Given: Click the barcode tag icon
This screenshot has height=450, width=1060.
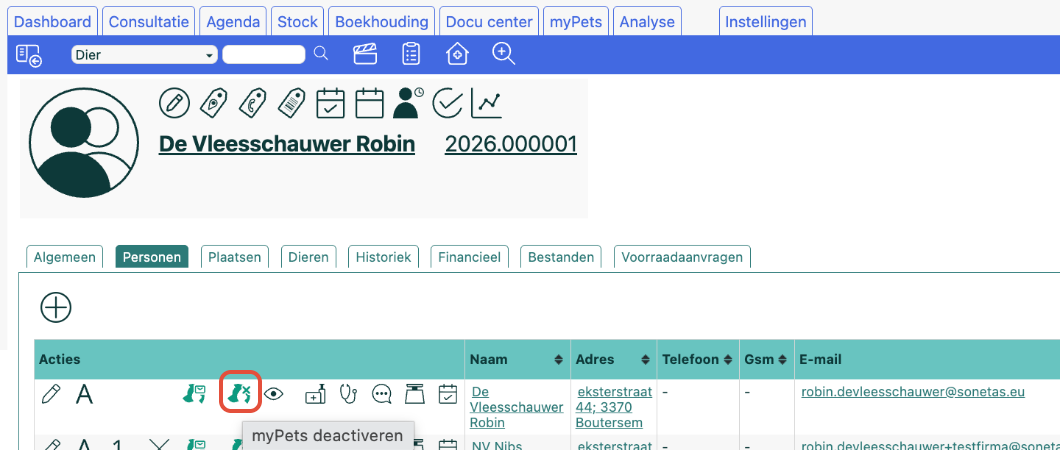Looking at the screenshot, I should point(291,103).
